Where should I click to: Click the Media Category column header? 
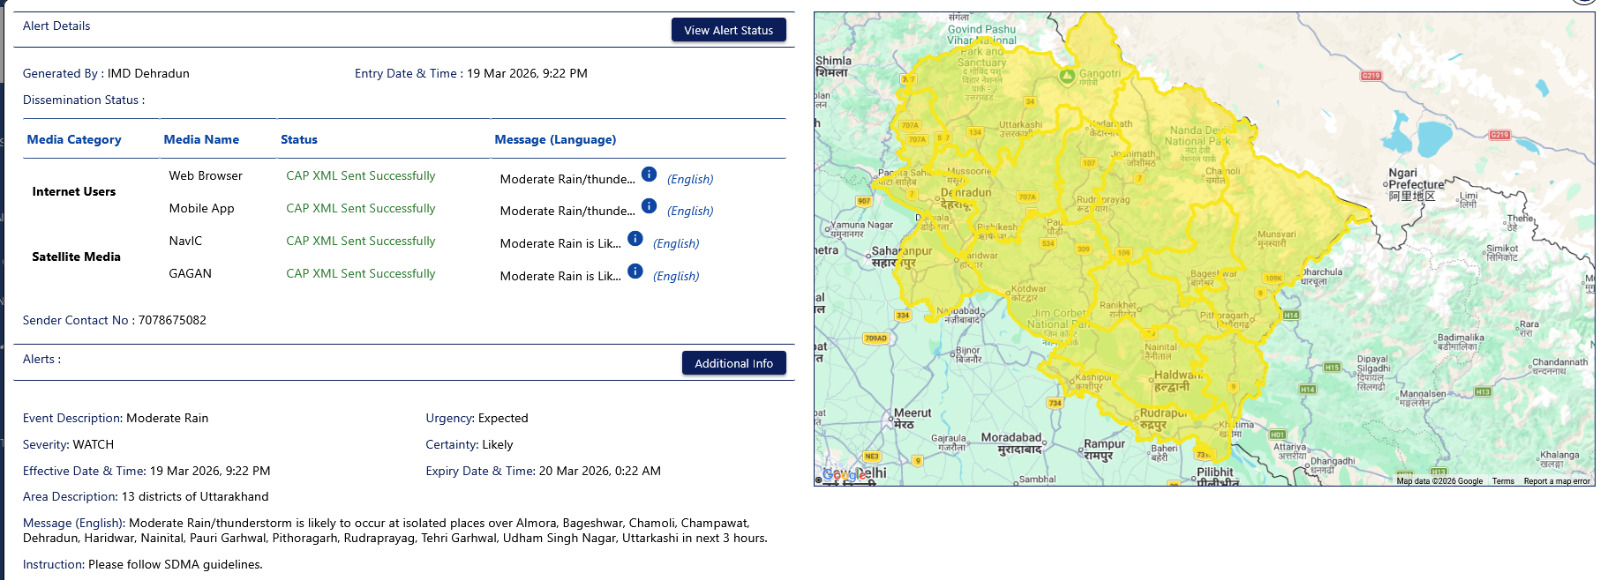pos(74,140)
